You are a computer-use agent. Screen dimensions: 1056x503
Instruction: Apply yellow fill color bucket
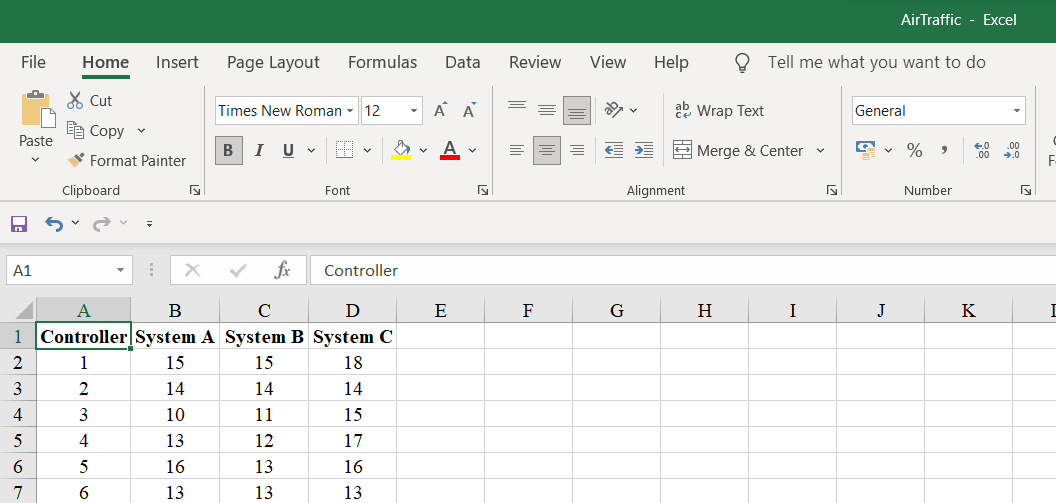click(x=401, y=150)
